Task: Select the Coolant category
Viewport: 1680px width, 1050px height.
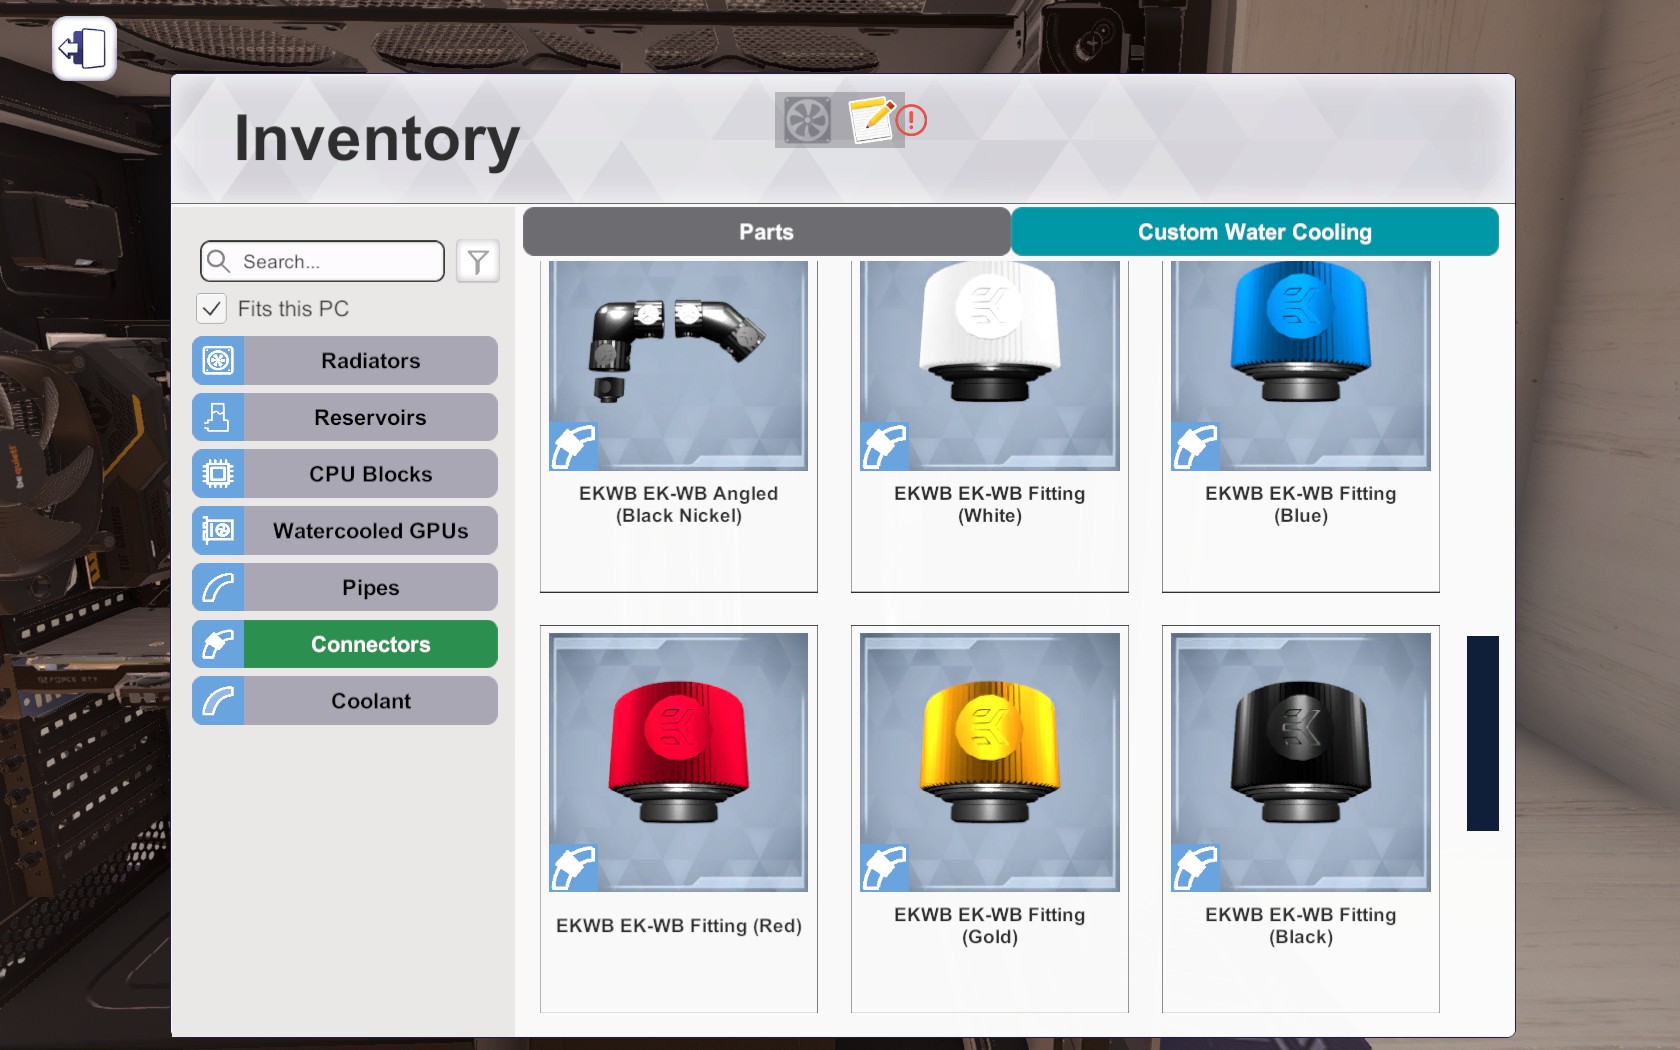Action: (x=345, y=700)
